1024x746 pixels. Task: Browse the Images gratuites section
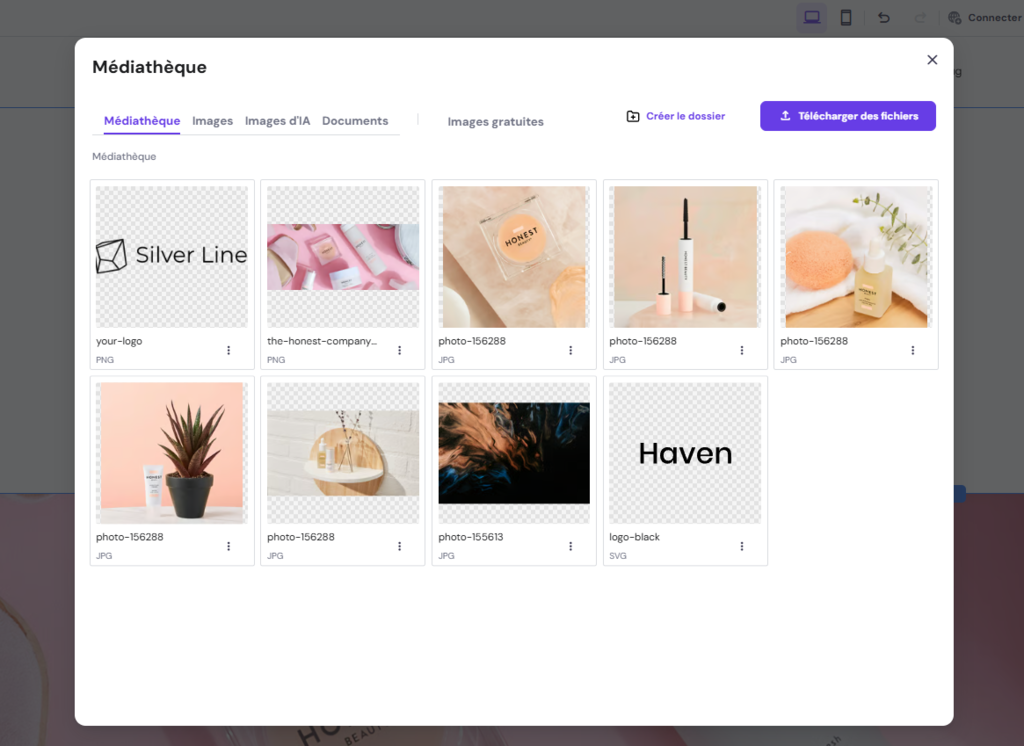click(x=495, y=121)
